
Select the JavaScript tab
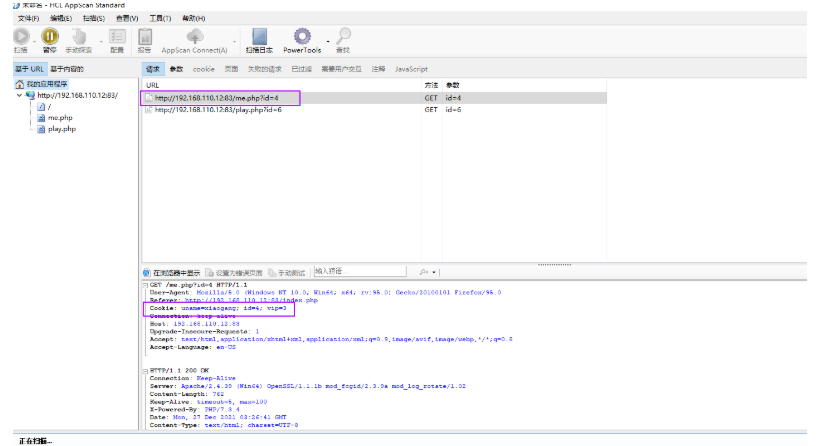[x=411, y=69]
